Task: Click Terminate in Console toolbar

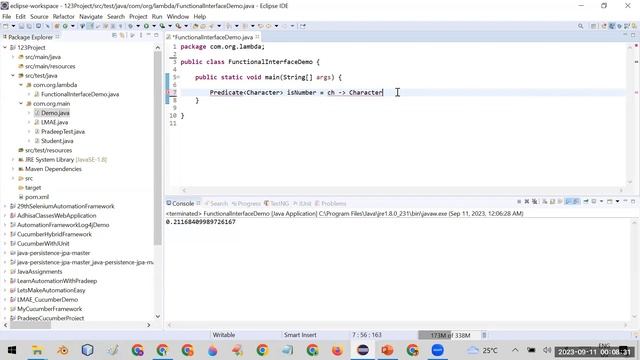Action: (x=519, y=202)
